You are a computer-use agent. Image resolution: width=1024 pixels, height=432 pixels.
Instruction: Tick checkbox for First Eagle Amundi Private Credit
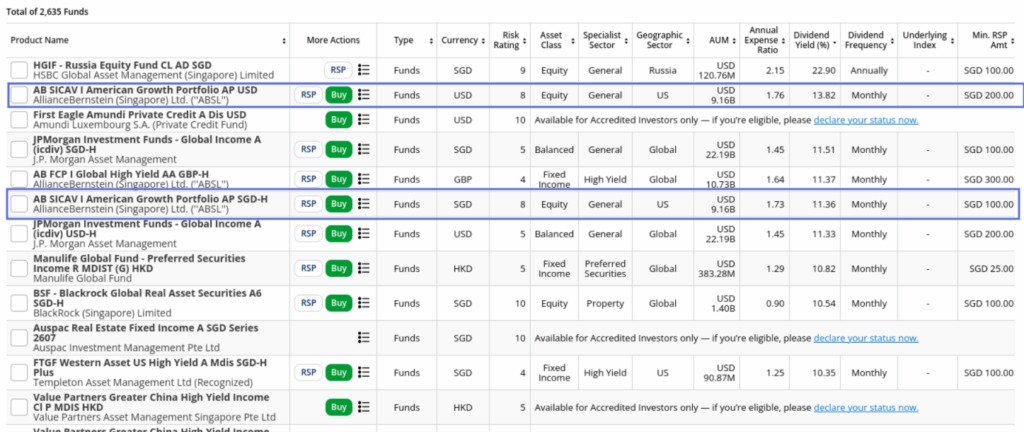[x=20, y=119]
